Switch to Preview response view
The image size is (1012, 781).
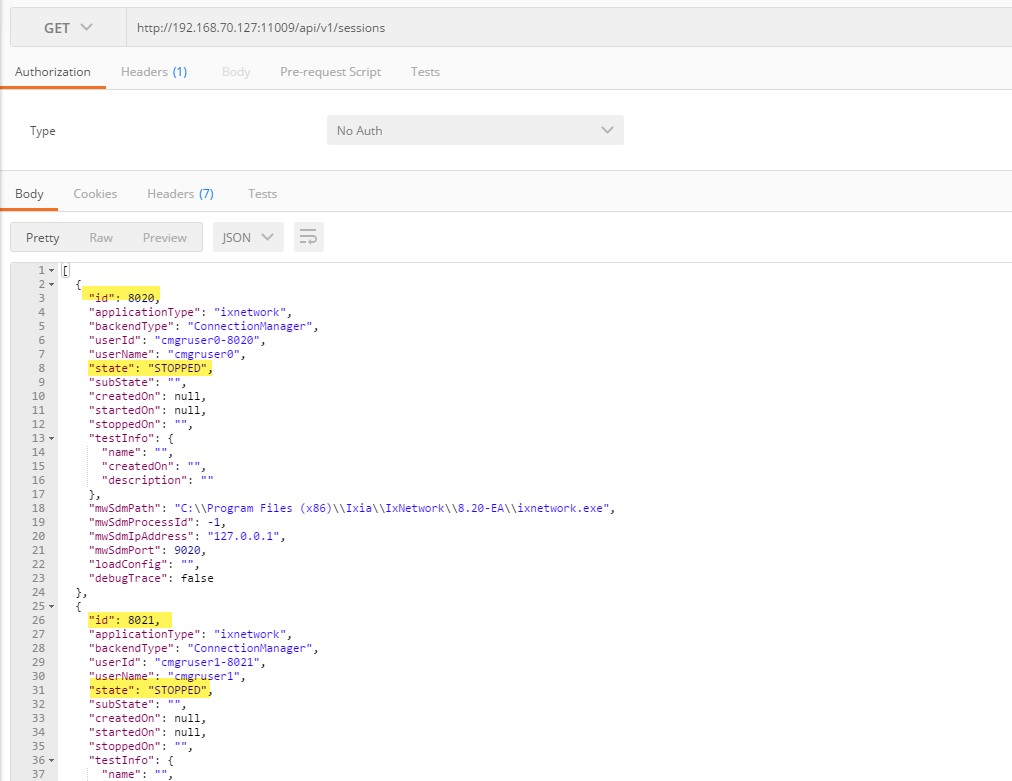[x=165, y=238]
